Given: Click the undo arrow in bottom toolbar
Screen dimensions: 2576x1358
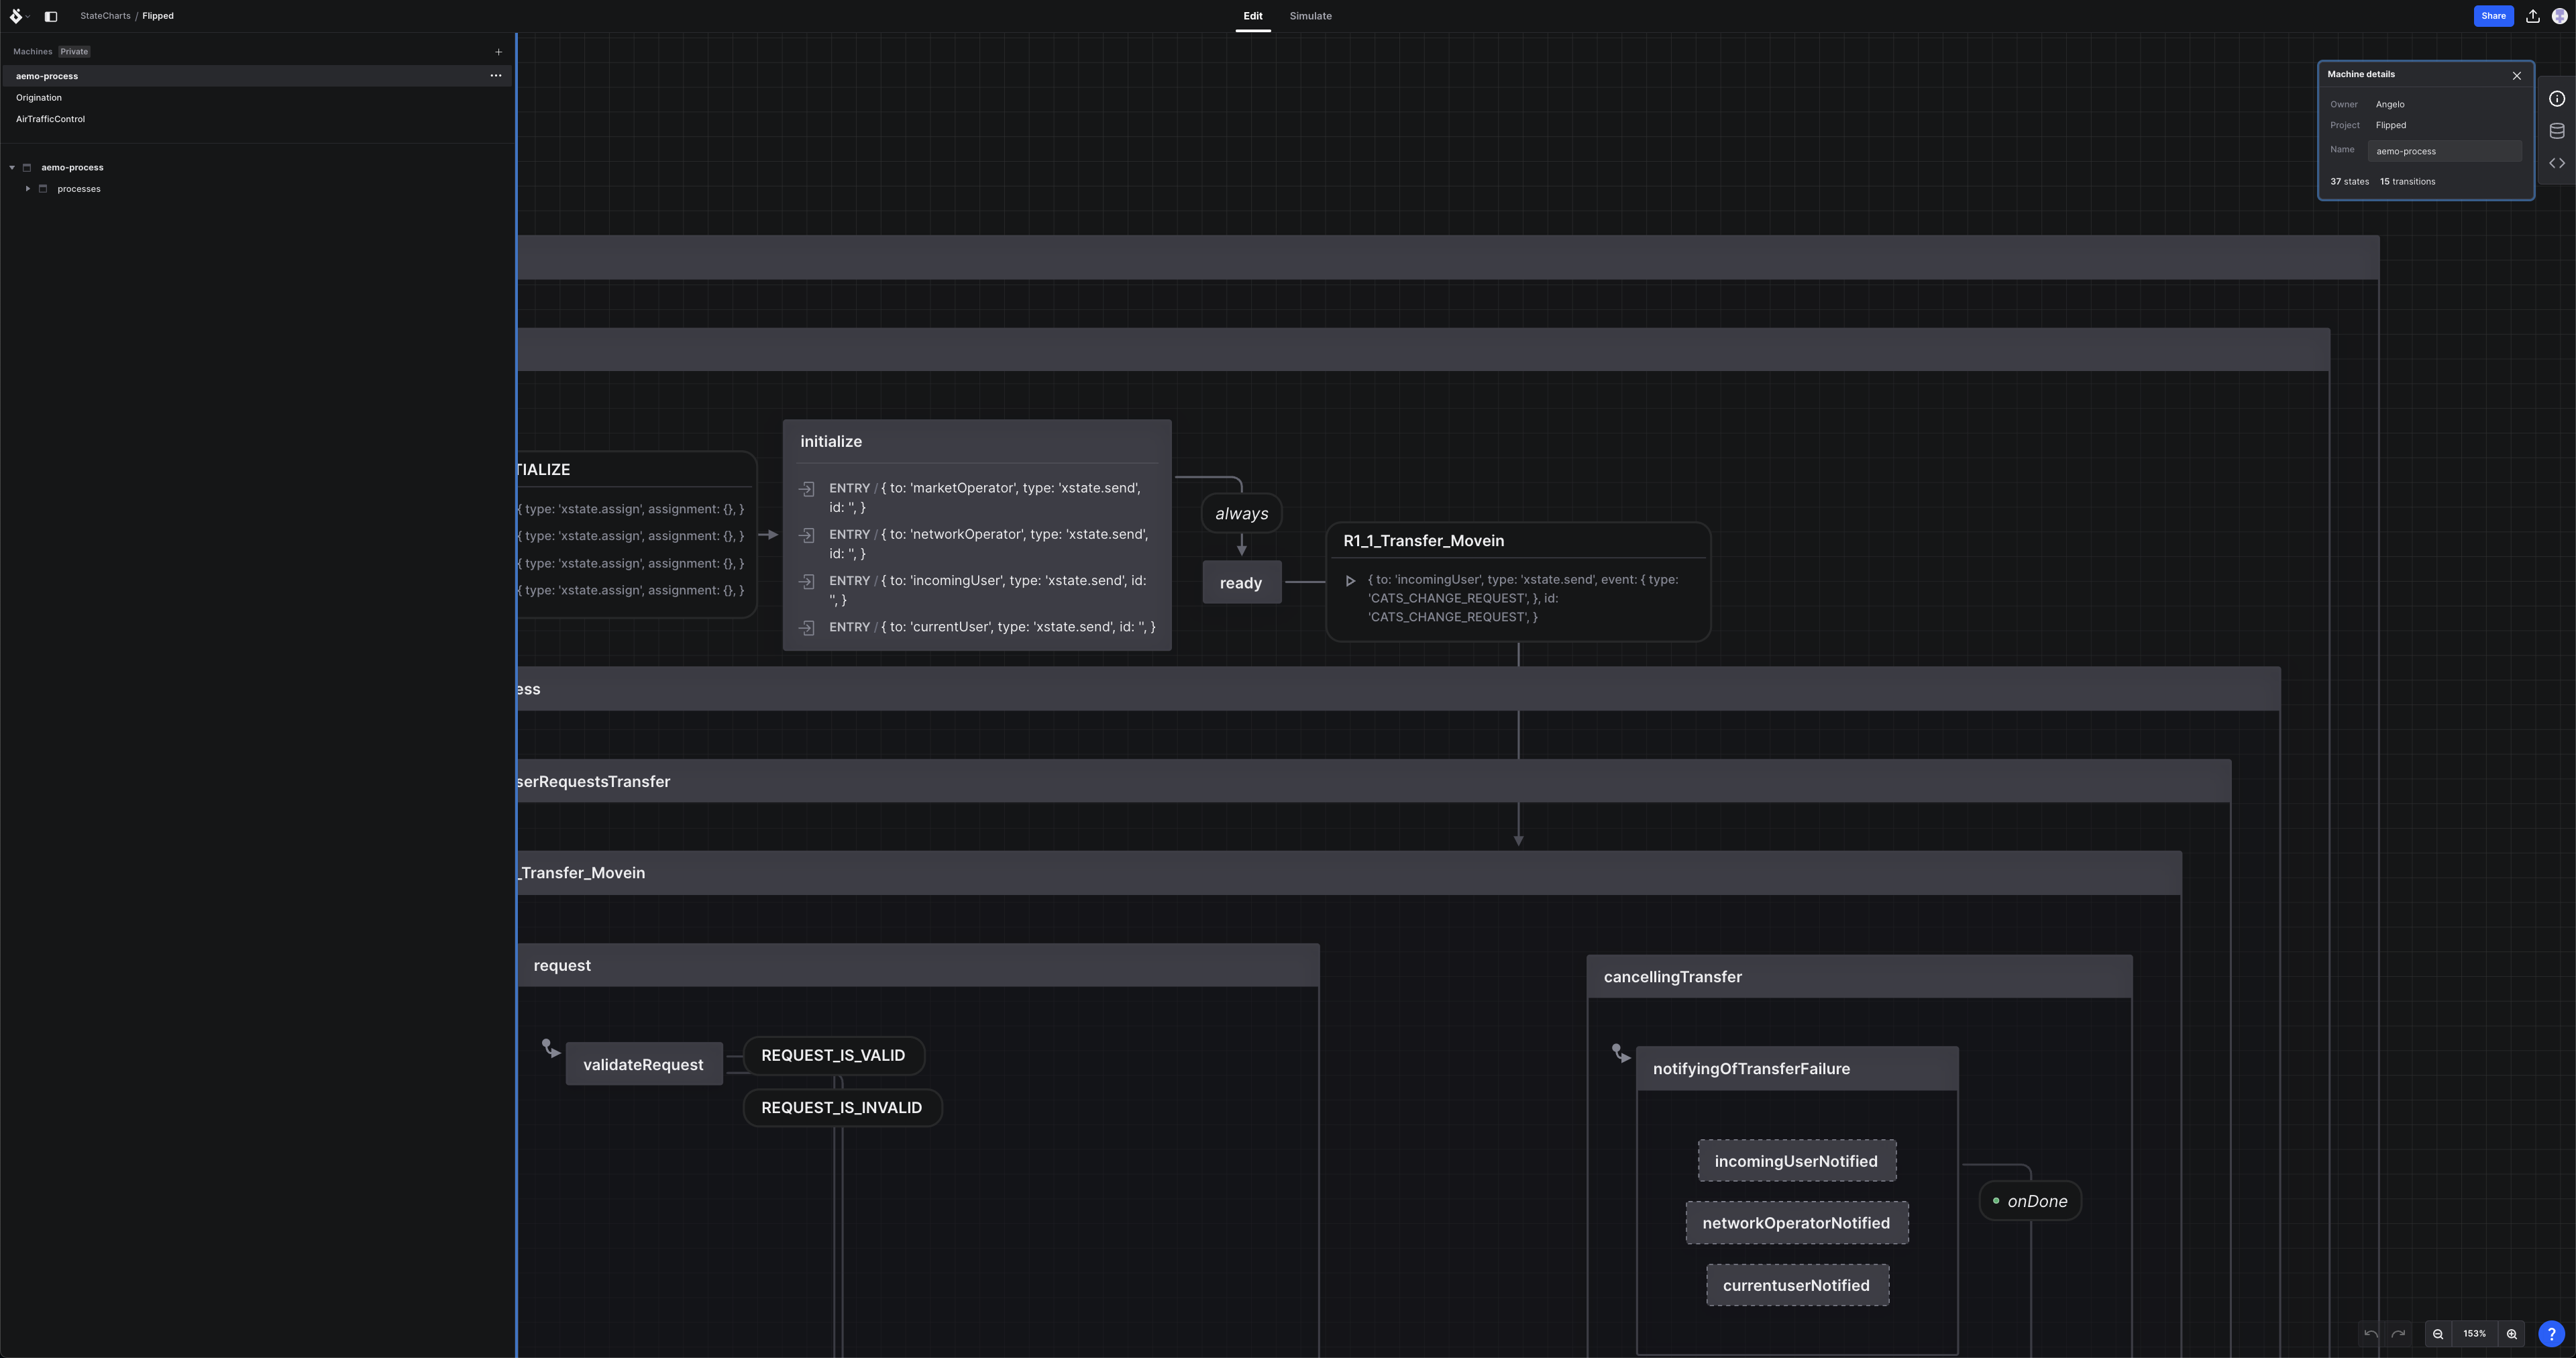Looking at the screenshot, I should pos(2371,1334).
